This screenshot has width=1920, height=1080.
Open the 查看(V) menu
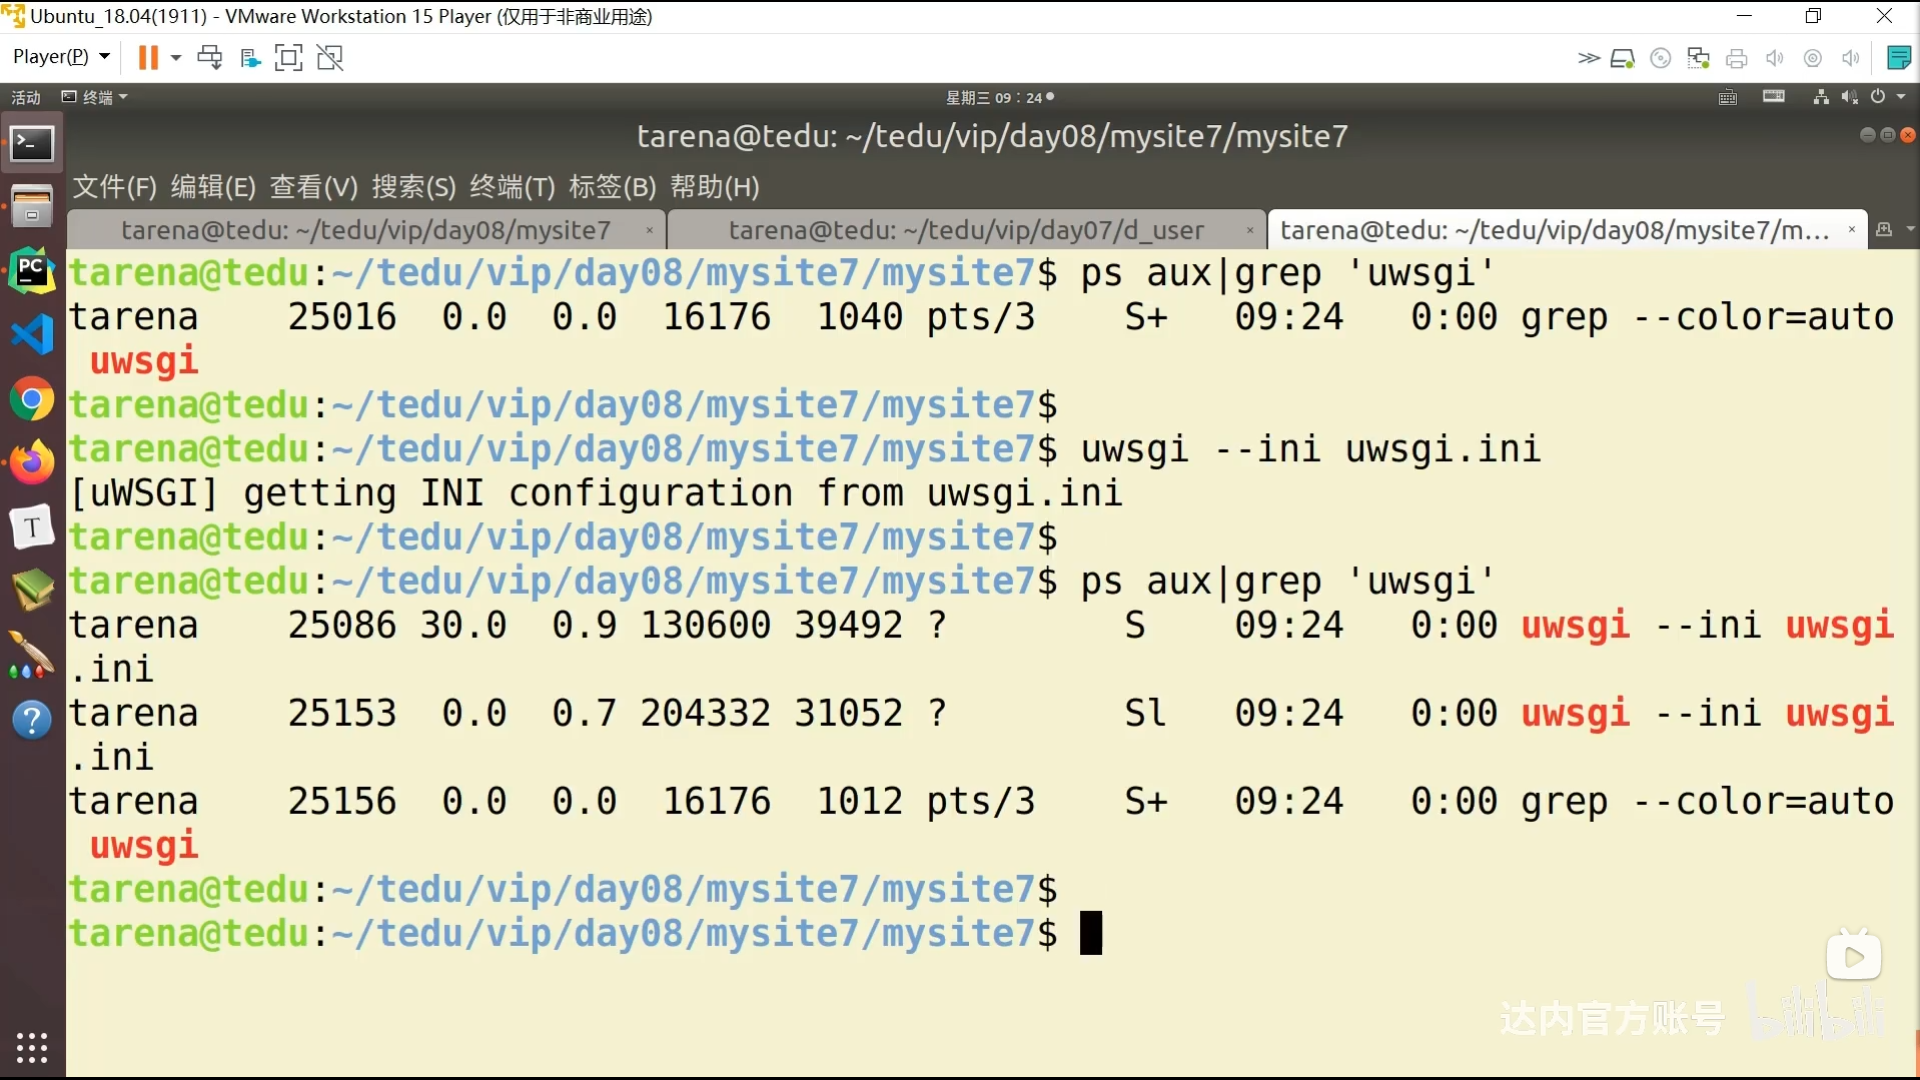click(314, 187)
